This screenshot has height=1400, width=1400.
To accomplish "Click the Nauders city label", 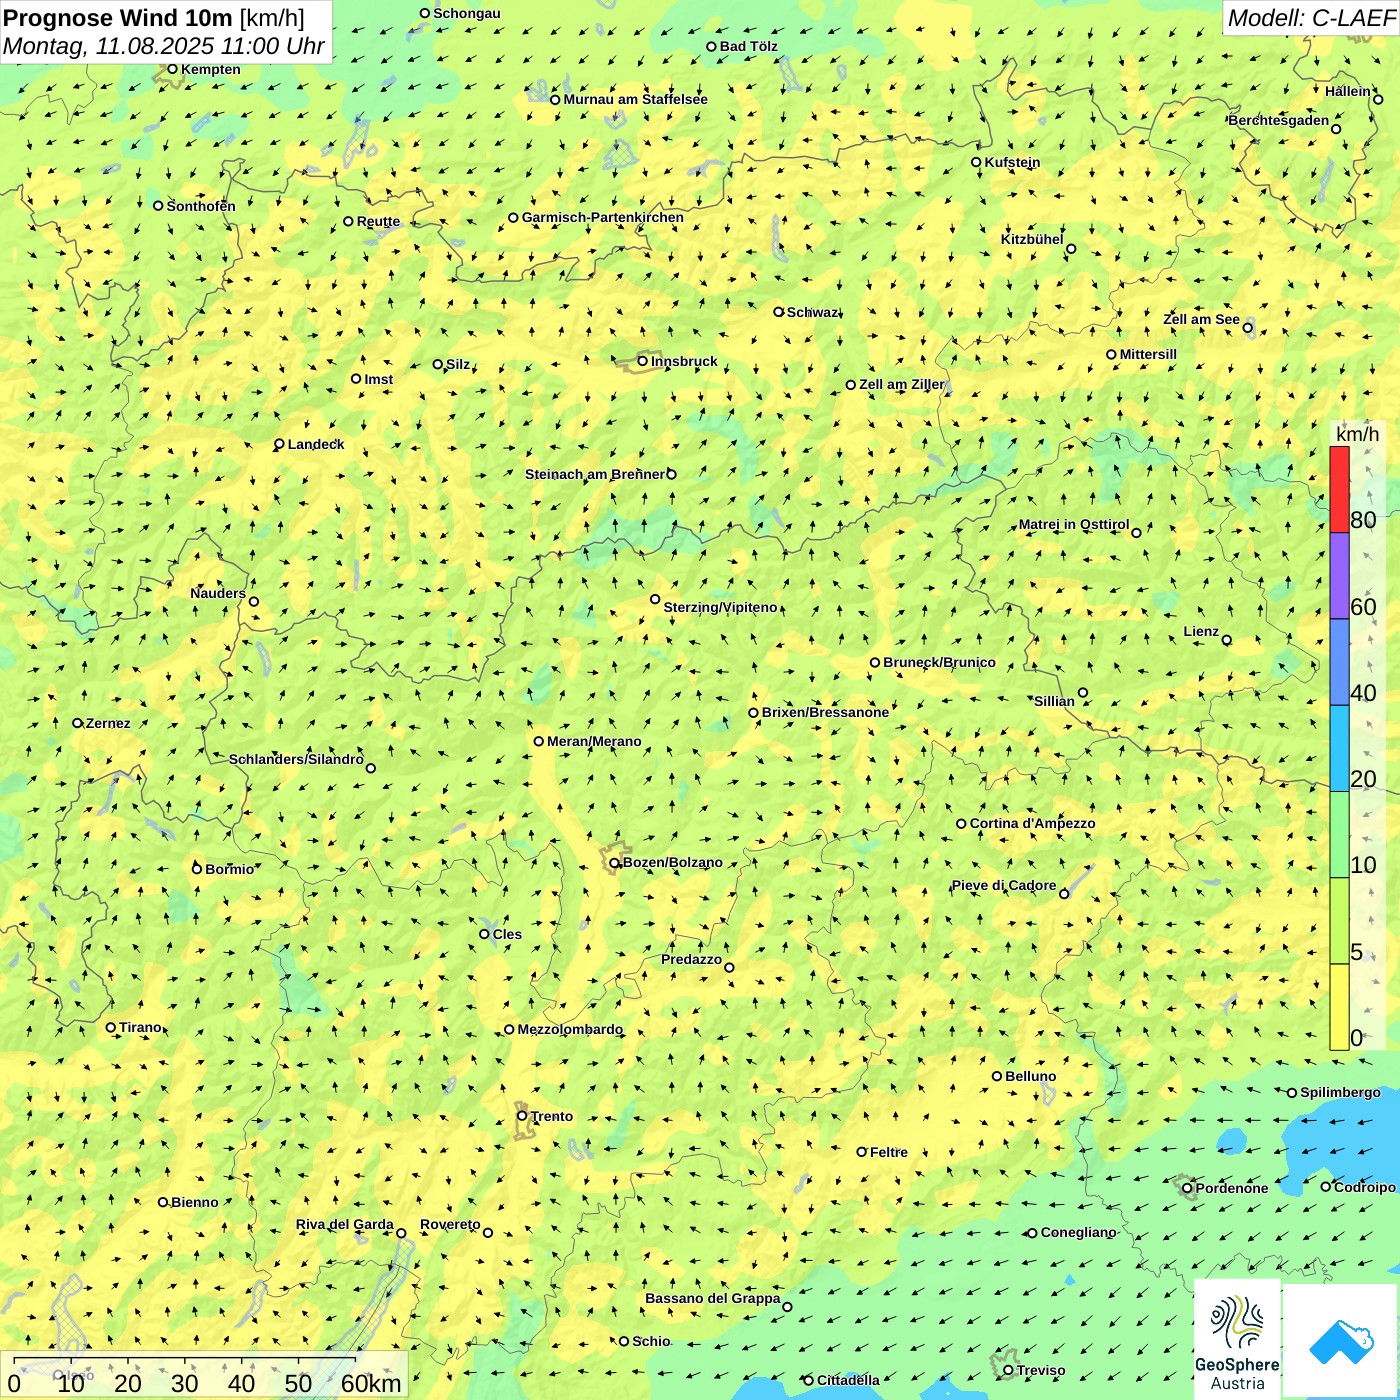I will tap(218, 593).
